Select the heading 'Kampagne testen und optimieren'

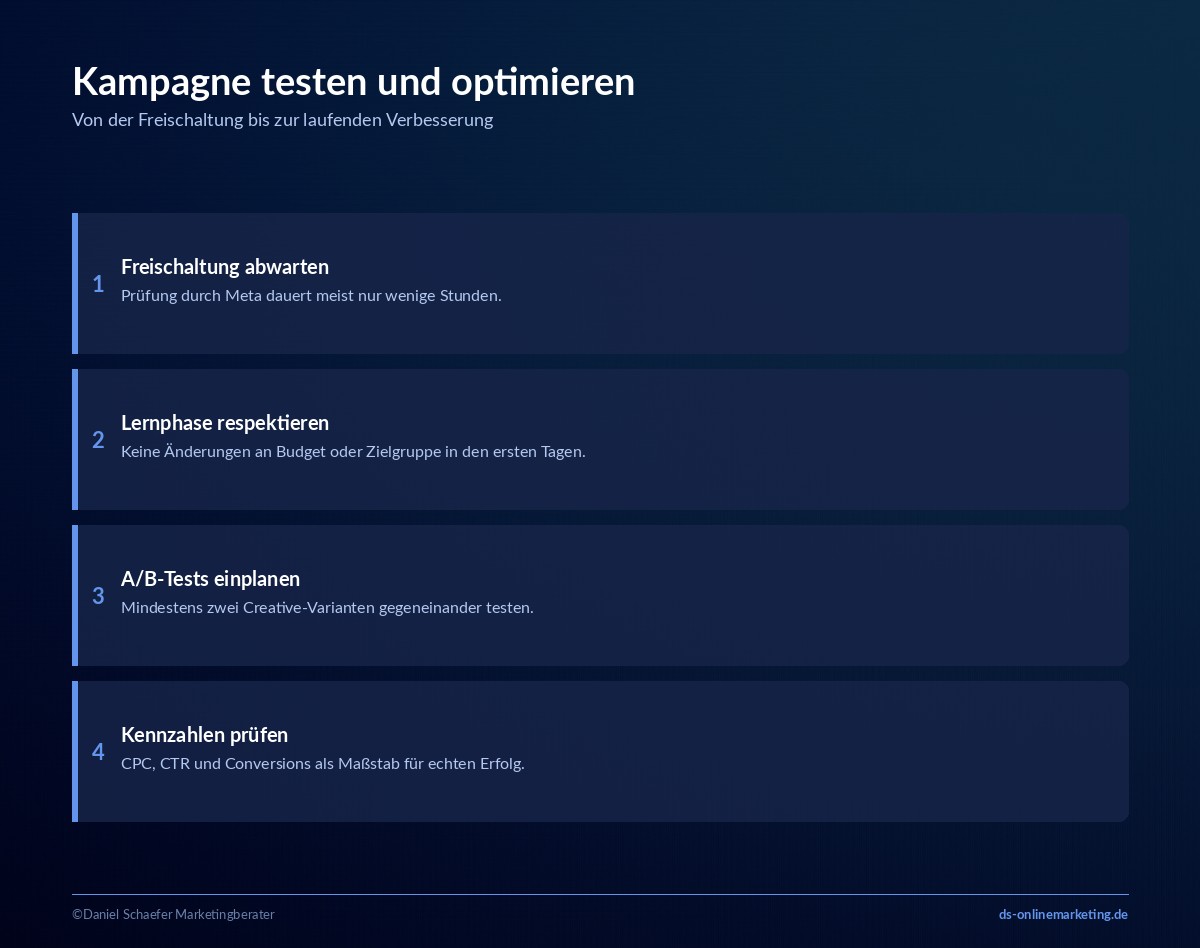click(353, 81)
